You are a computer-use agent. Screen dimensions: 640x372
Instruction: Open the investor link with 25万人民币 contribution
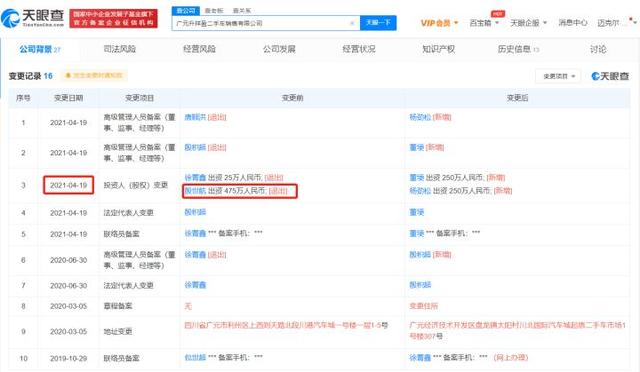pos(195,178)
